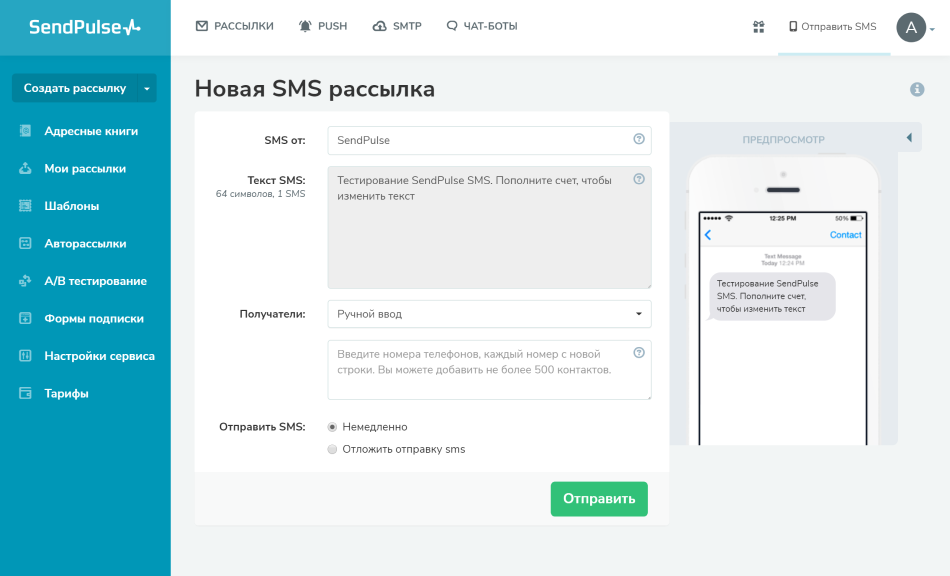Click the envelope icon beside РАССЫЛКИ
This screenshot has width=950, height=576.
click(202, 26)
